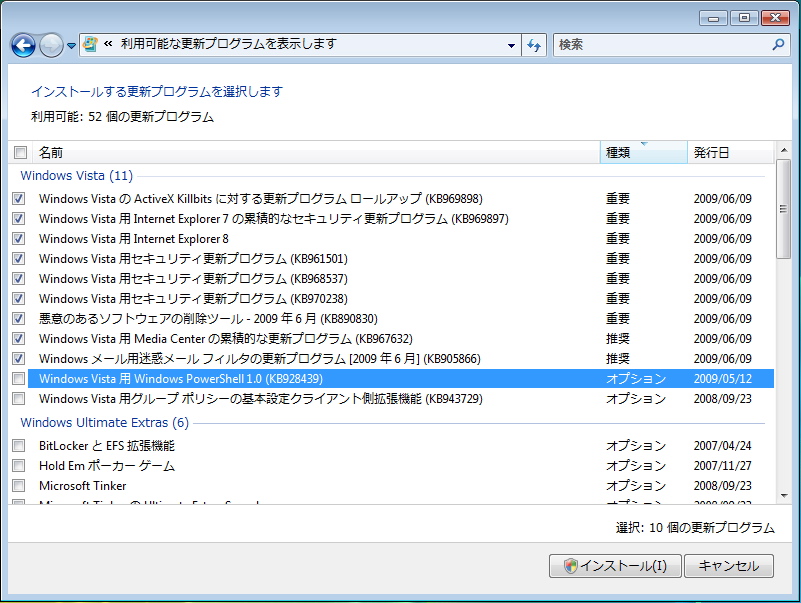Select the Hold Em ポーカー ゲーム name
This screenshot has width=801, height=603.
(107, 466)
